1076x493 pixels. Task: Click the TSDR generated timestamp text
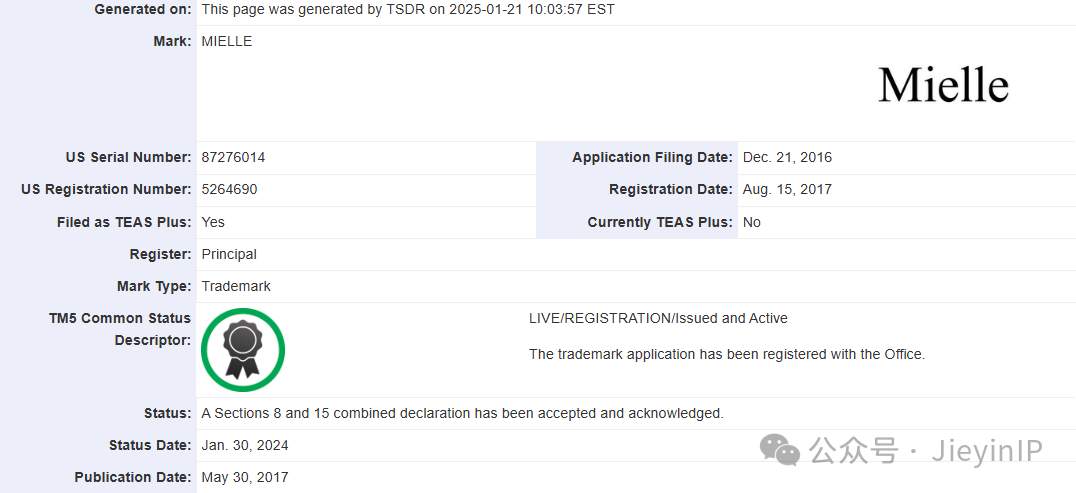click(408, 9)
